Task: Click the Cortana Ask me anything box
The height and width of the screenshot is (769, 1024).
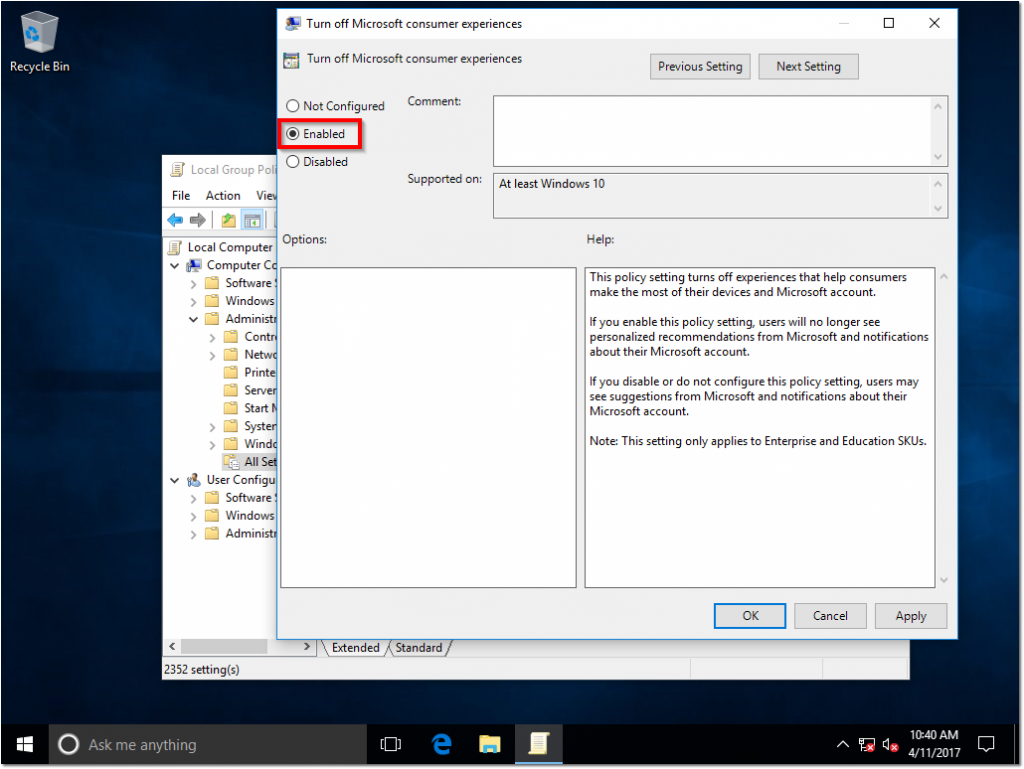Action: point(208,744)
